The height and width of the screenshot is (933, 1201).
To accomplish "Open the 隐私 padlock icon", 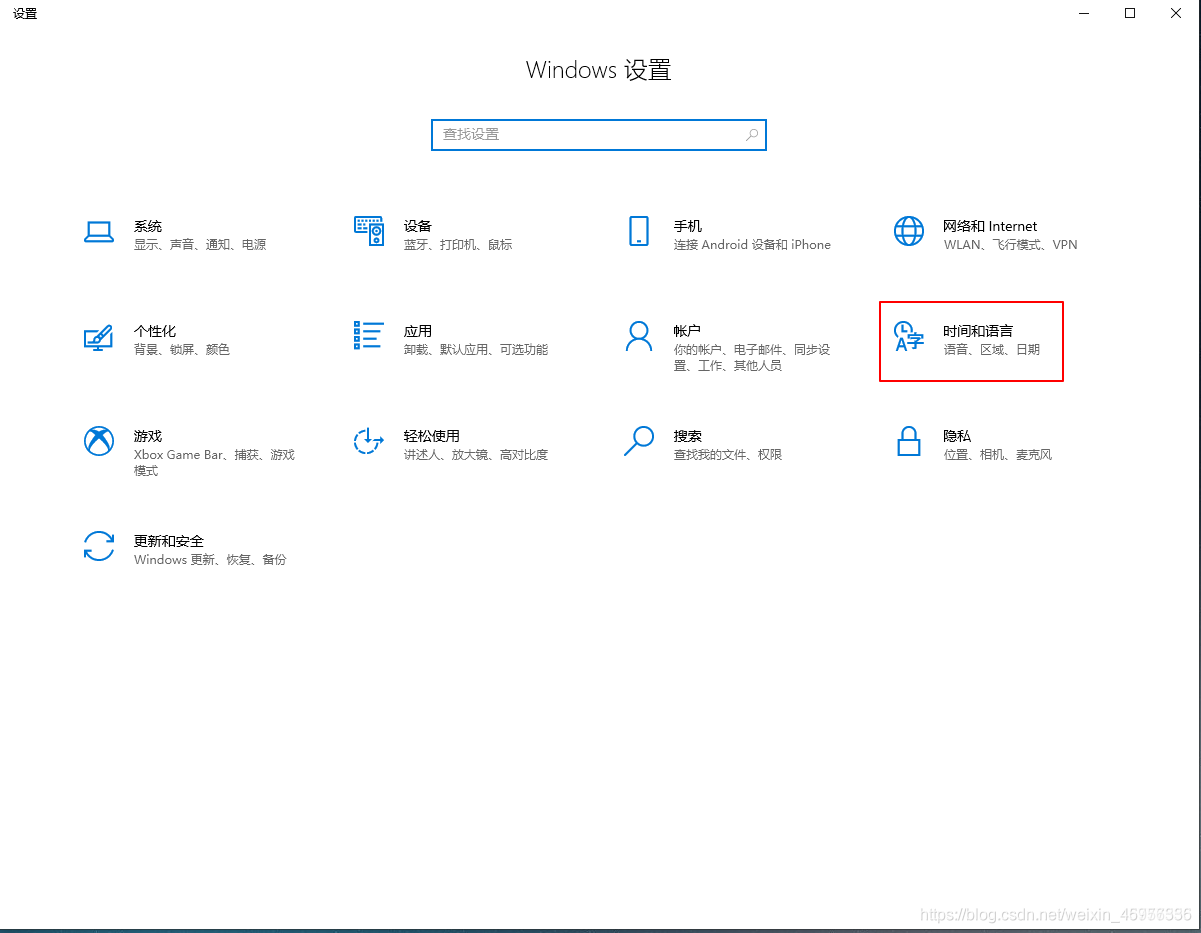I will (909, 441).
